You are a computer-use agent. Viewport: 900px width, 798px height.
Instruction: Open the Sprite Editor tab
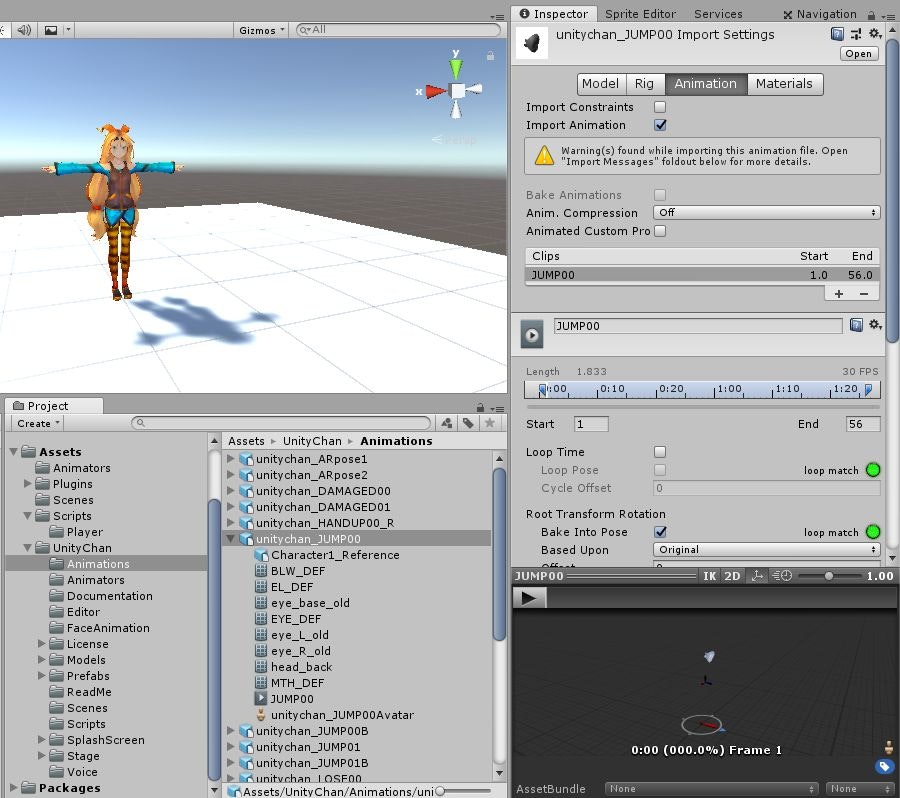[641, 14]
